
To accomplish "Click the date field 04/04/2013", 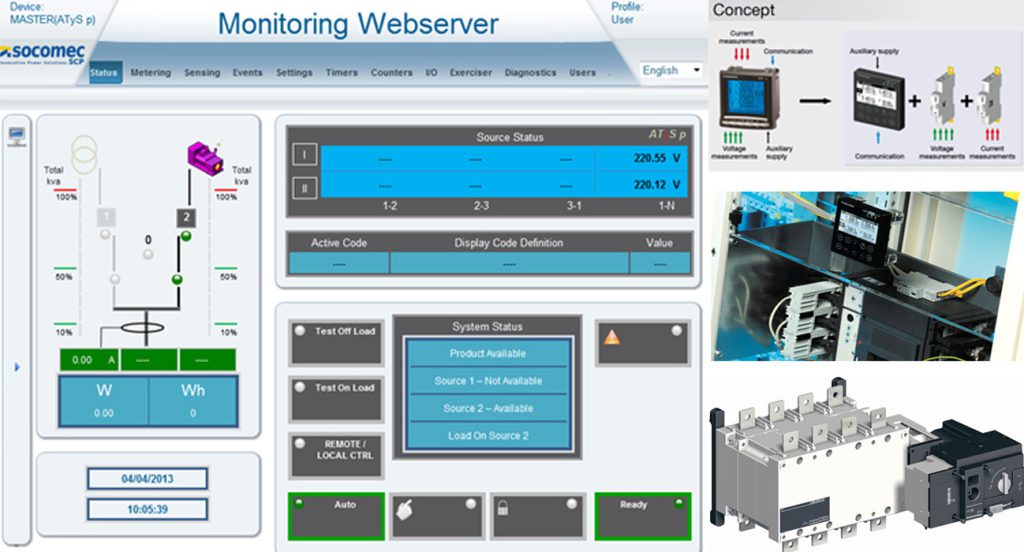I will (148, 479).
